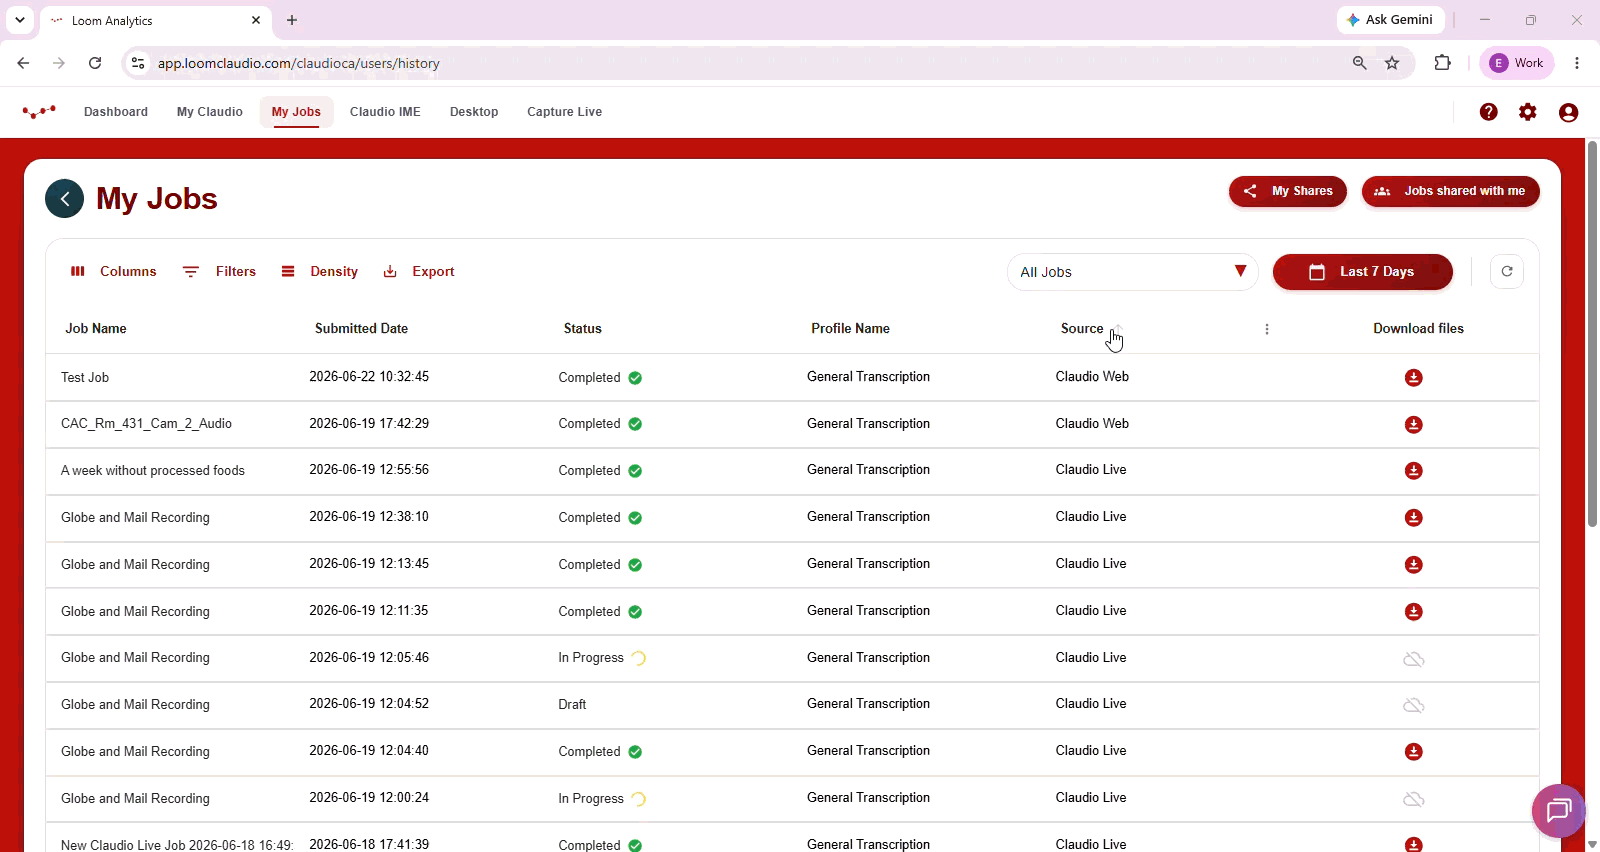Image resolution: width=1600 pixels, height=852 pixels.
Task: Click the page vertical scrollbar
Action: pyautogui.click(x=1592, y=334)
